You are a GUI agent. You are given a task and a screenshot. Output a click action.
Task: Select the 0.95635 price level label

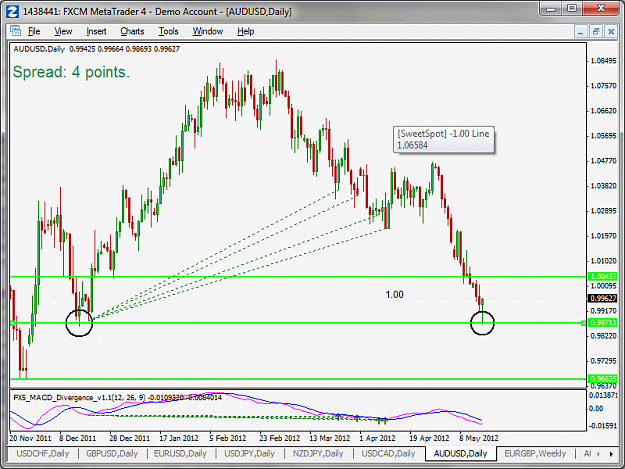coord(603,379)
